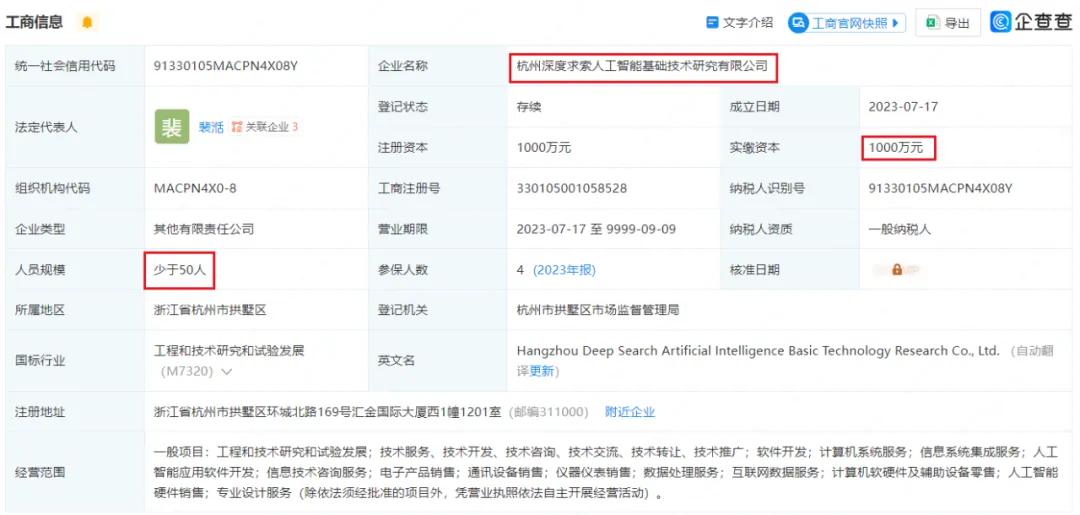Expand the M7320 industry dropdown chevron
The width and height of the screenshot is (1080, 515).
(226, 372)
